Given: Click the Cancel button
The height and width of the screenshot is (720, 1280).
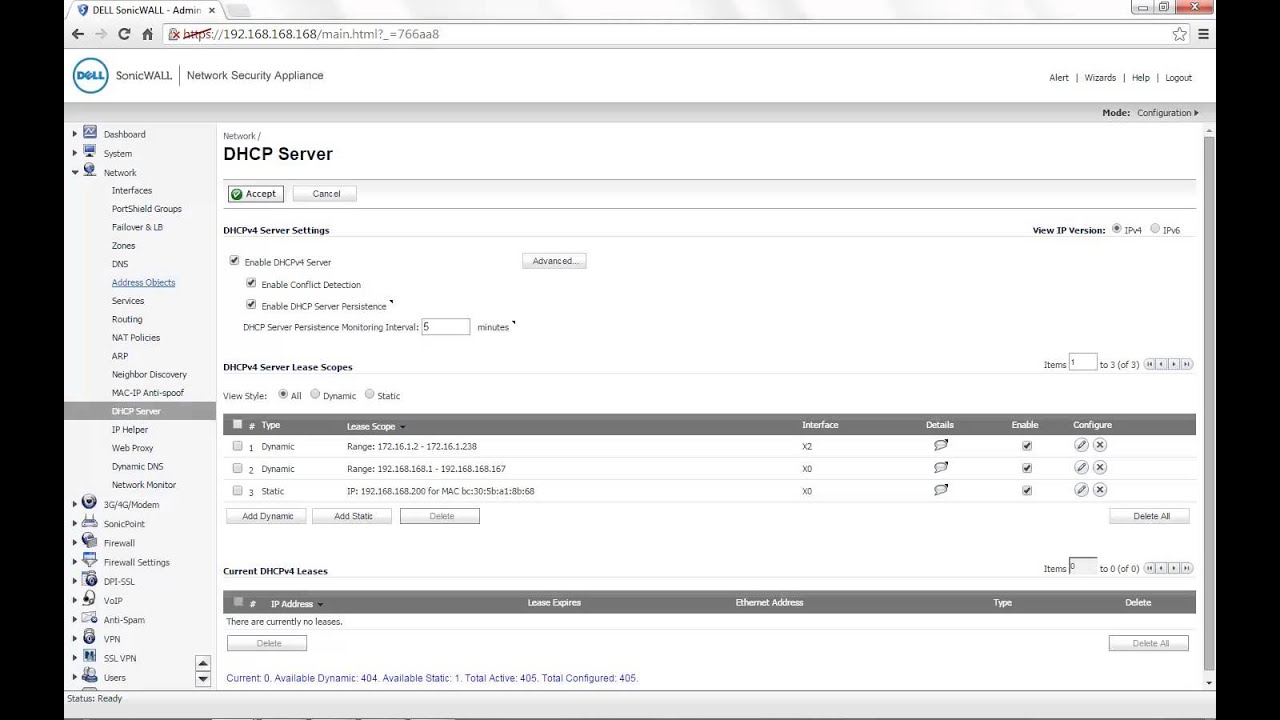Looking at the screenshot, I should tap(326, 193).
